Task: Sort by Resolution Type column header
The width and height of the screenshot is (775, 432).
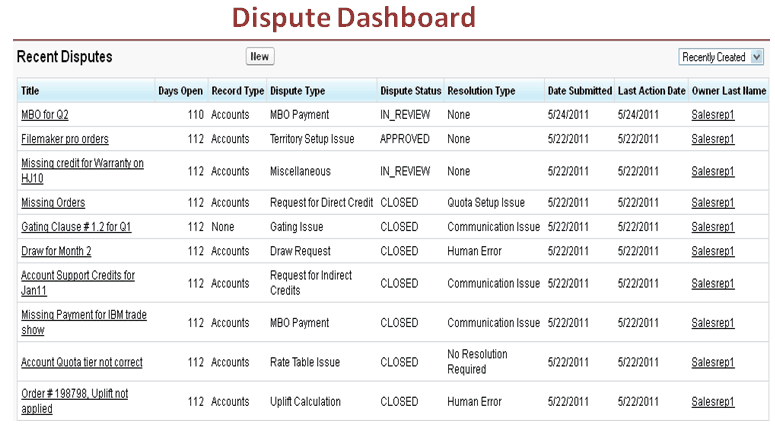Action: [481, 91]
